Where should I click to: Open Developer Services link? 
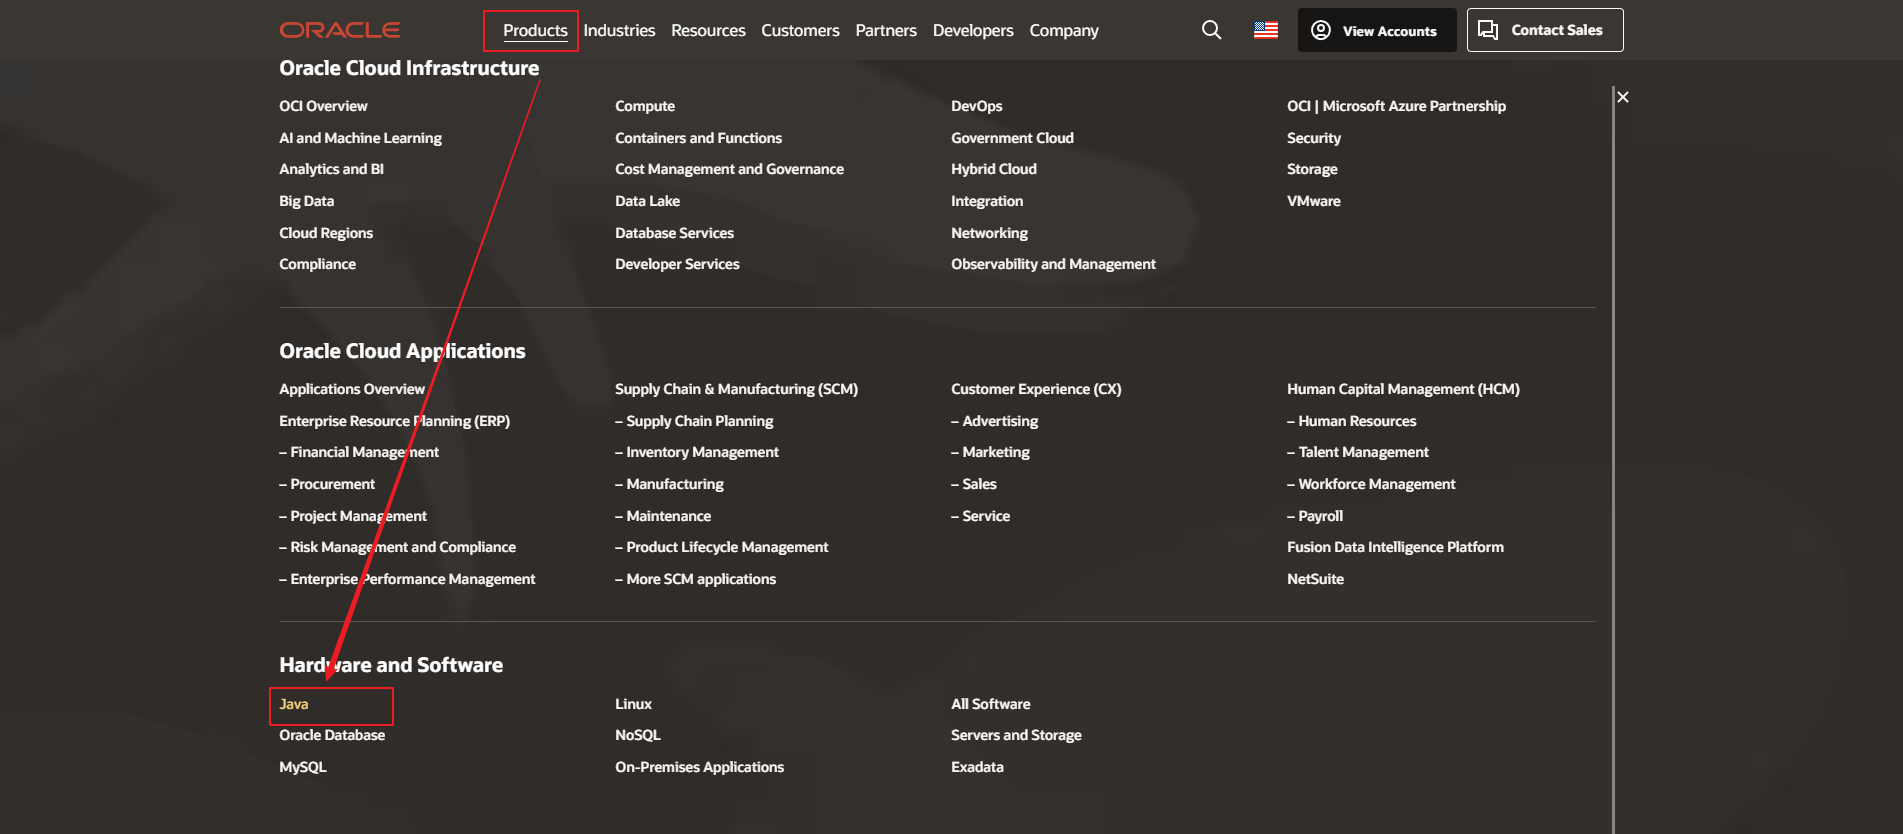point(677,264)
